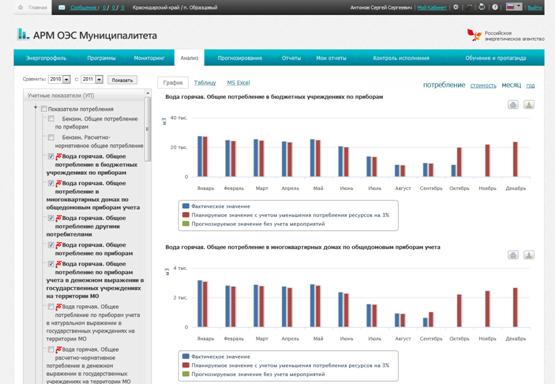Uncheck 'Вода горячая. Общее потребление по приборам'
Screen dimensions: 555x384
[51, 245]
